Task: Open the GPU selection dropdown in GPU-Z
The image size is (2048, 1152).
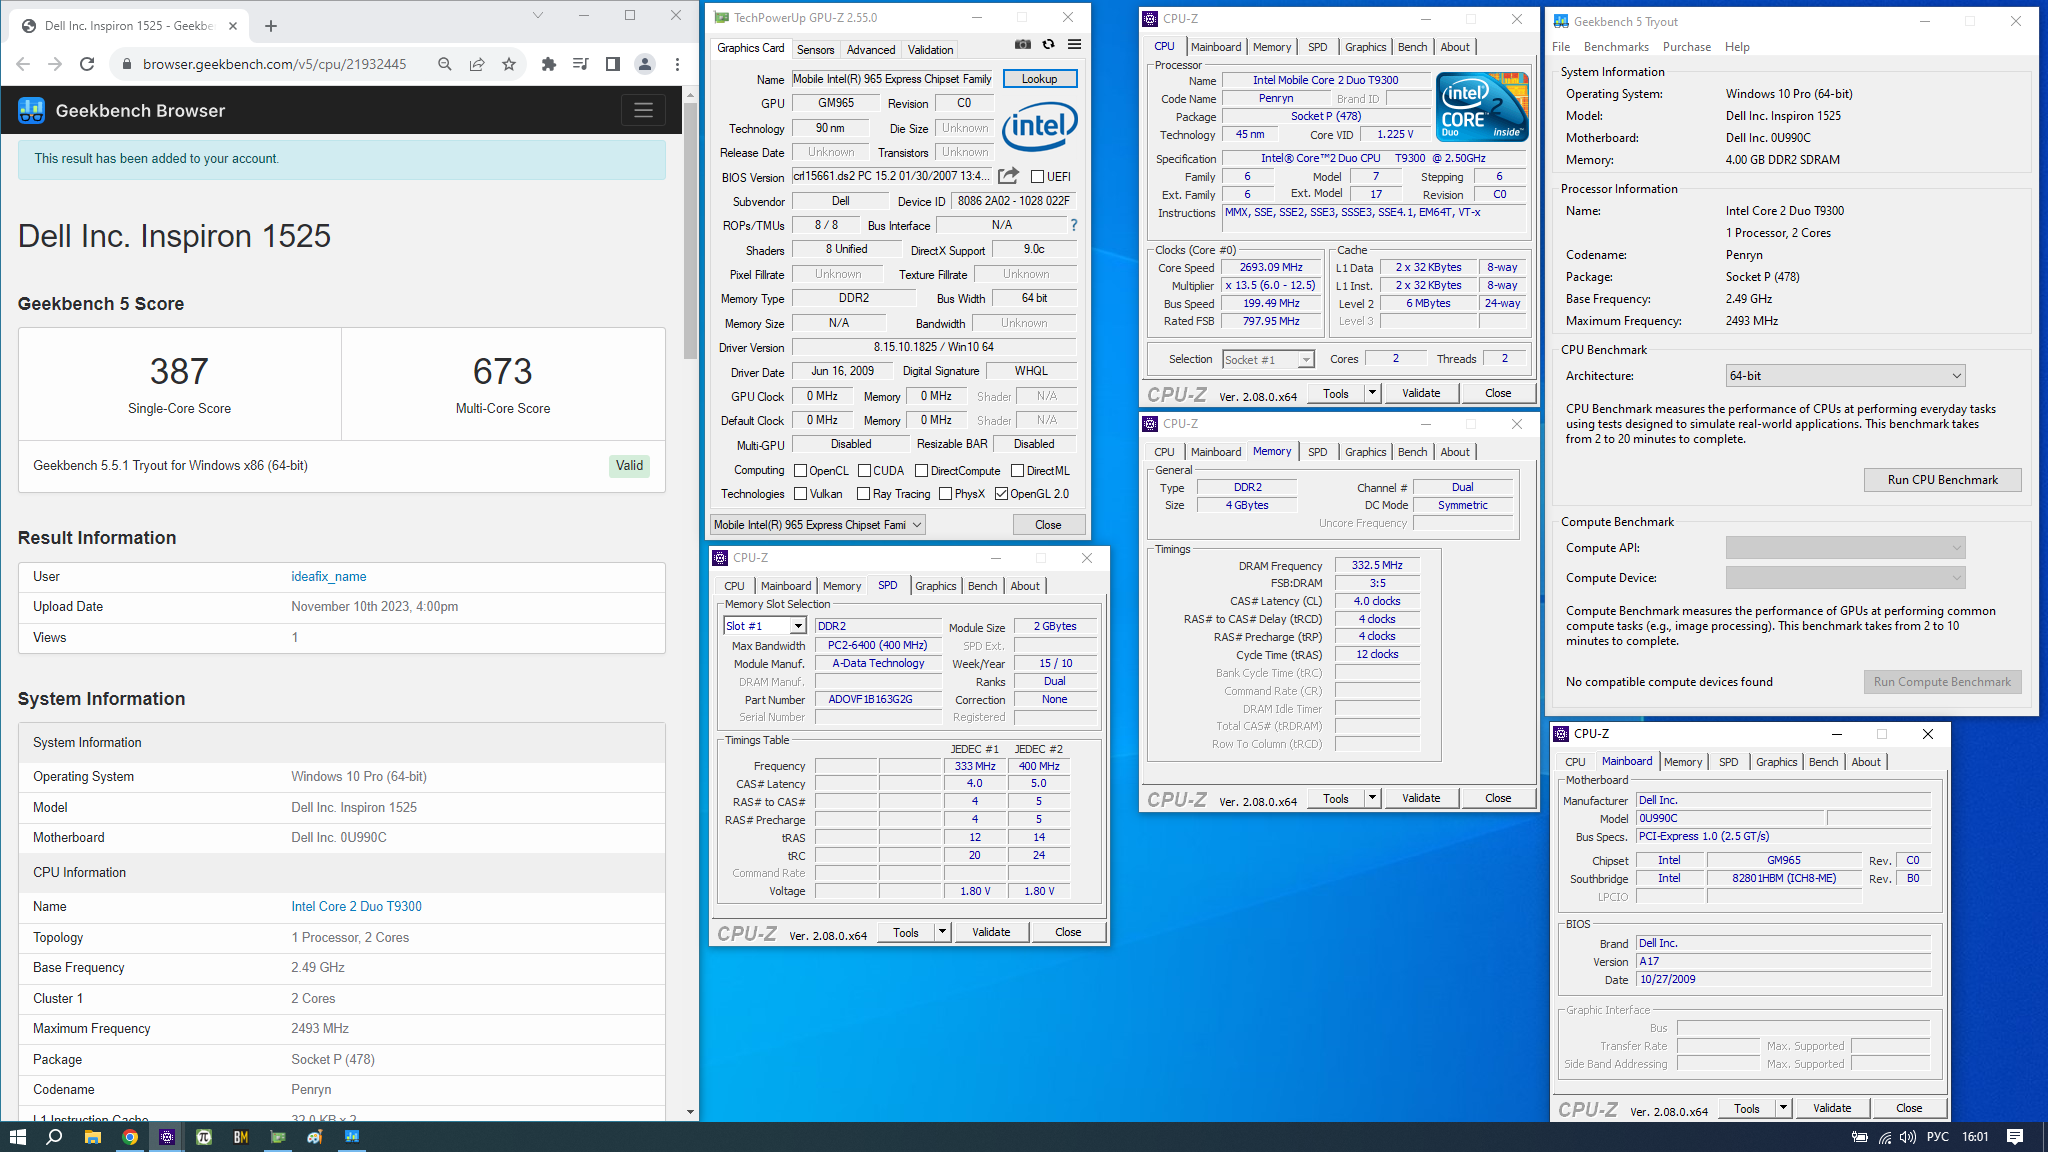Action: click(x=818, y=525)
